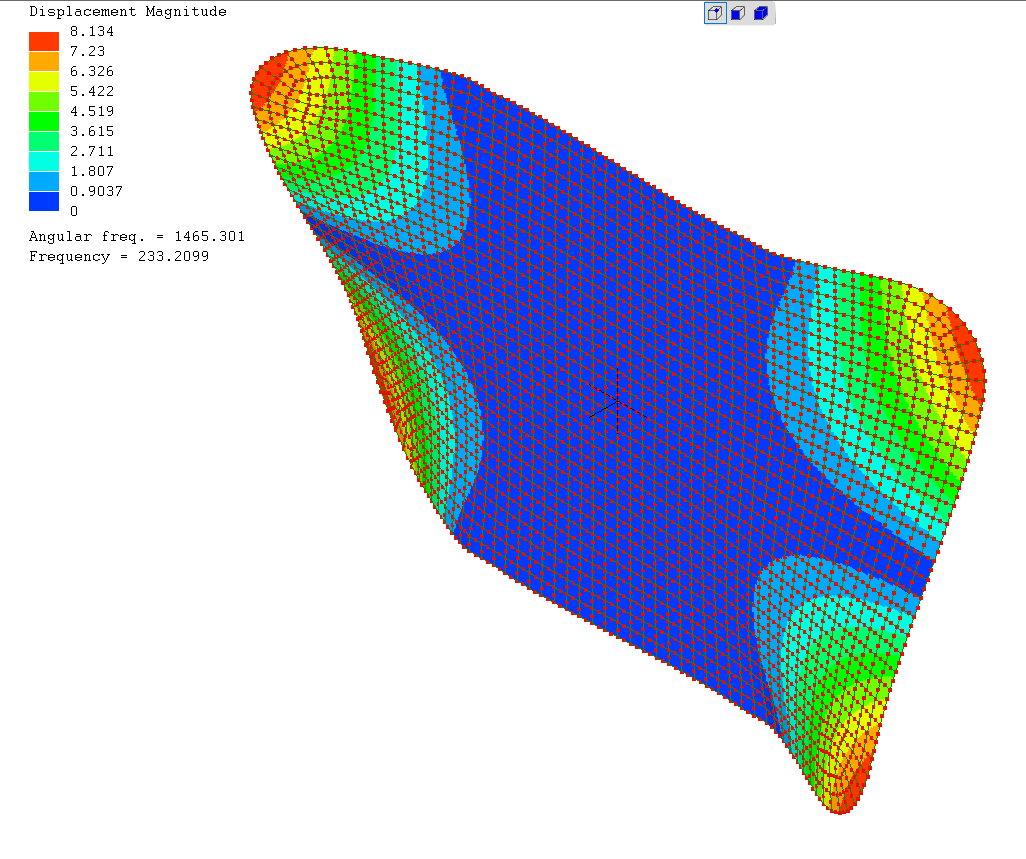This screenshot has width=1026, height=859.
Task: Click the 'Angular freq. = 1465.301' text
Action: tap(137, 236)
